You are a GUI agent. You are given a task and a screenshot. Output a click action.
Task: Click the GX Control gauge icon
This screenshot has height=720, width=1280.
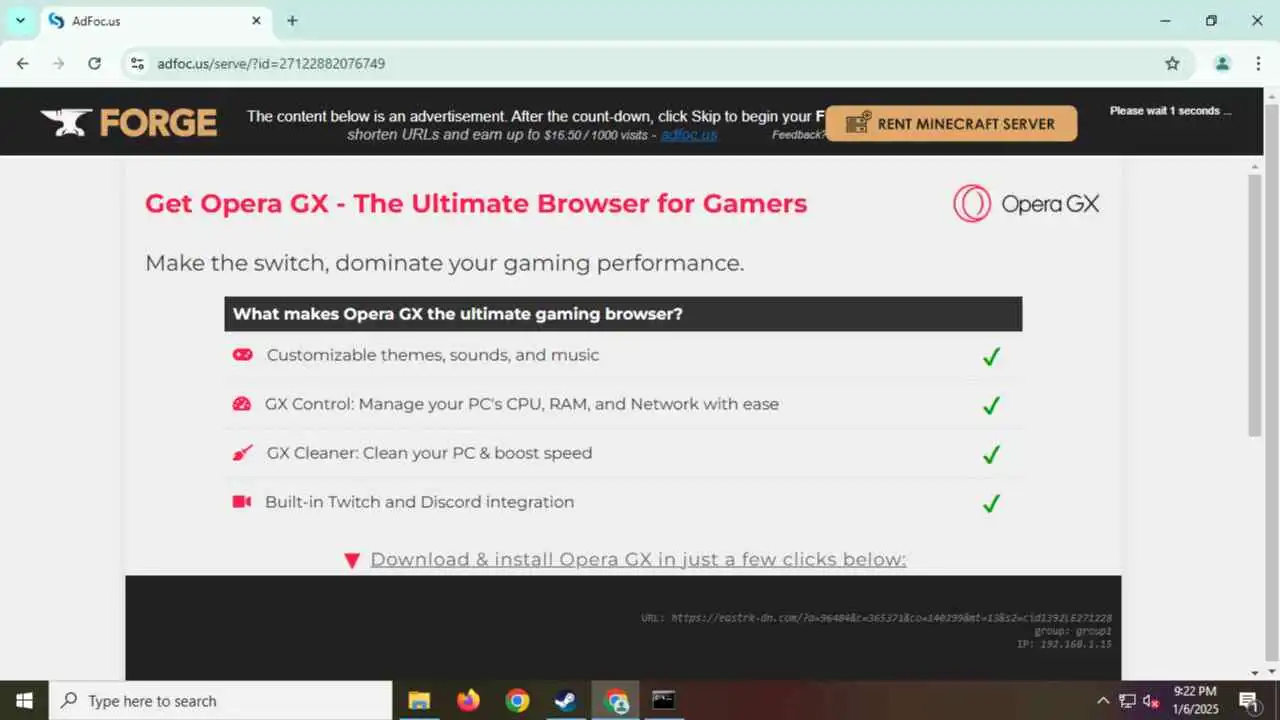click(x=241, y=404)
